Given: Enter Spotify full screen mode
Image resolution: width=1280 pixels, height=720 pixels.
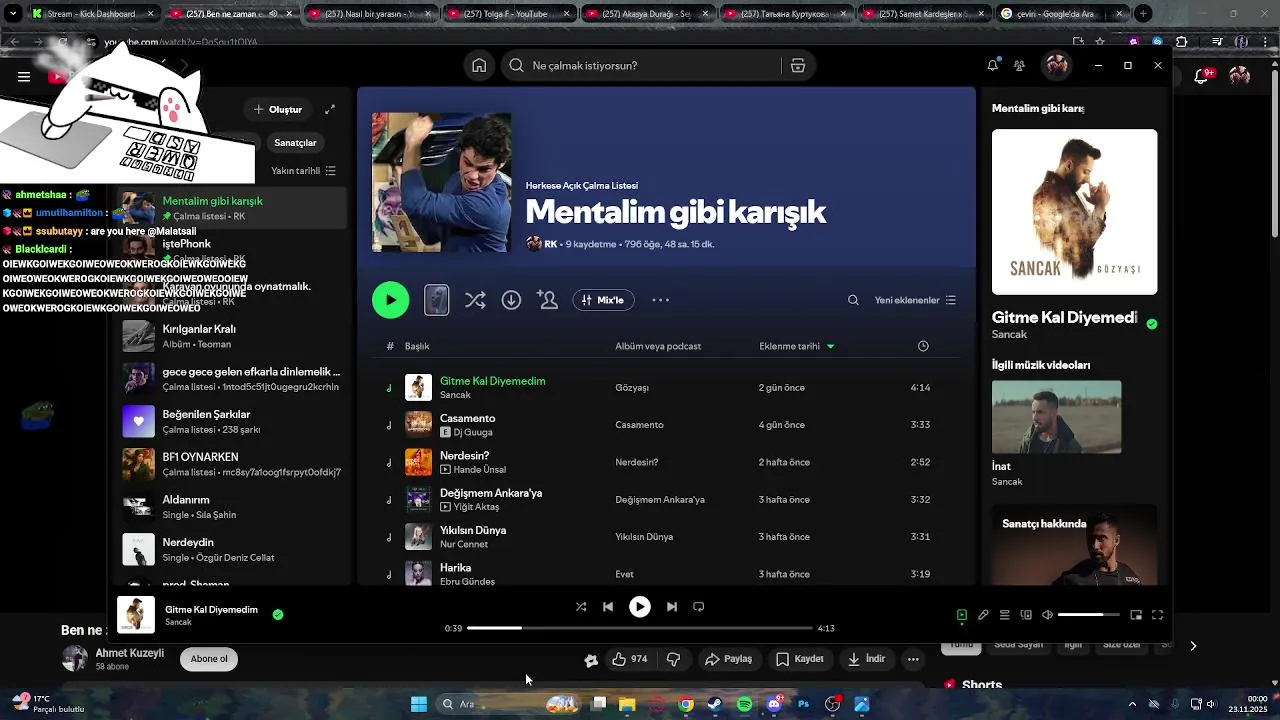Looking at the screenshot, I should click(1157, 615).
